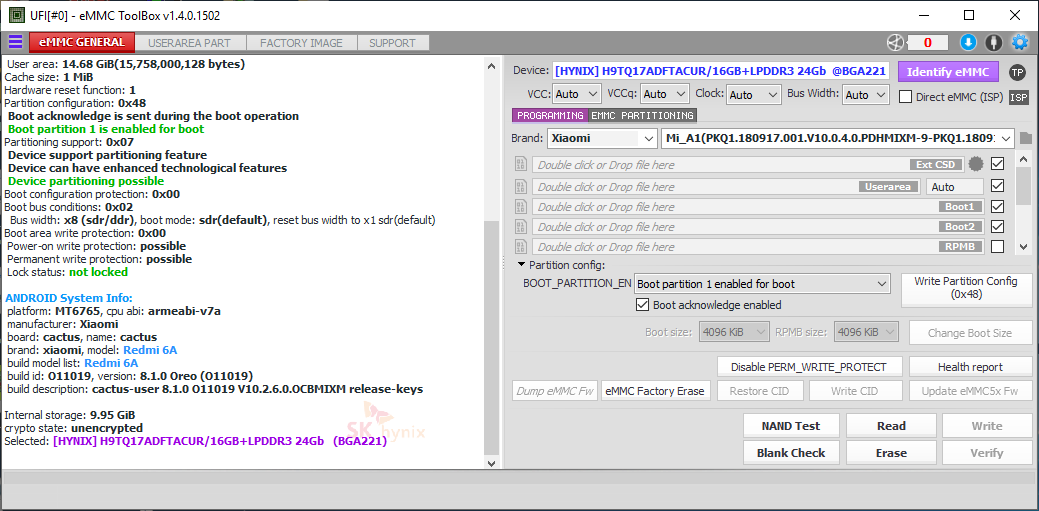1039x511 pixels.
Task: Open the RPMB size 4096 KiB dropdown
Action: click(866, 333)
